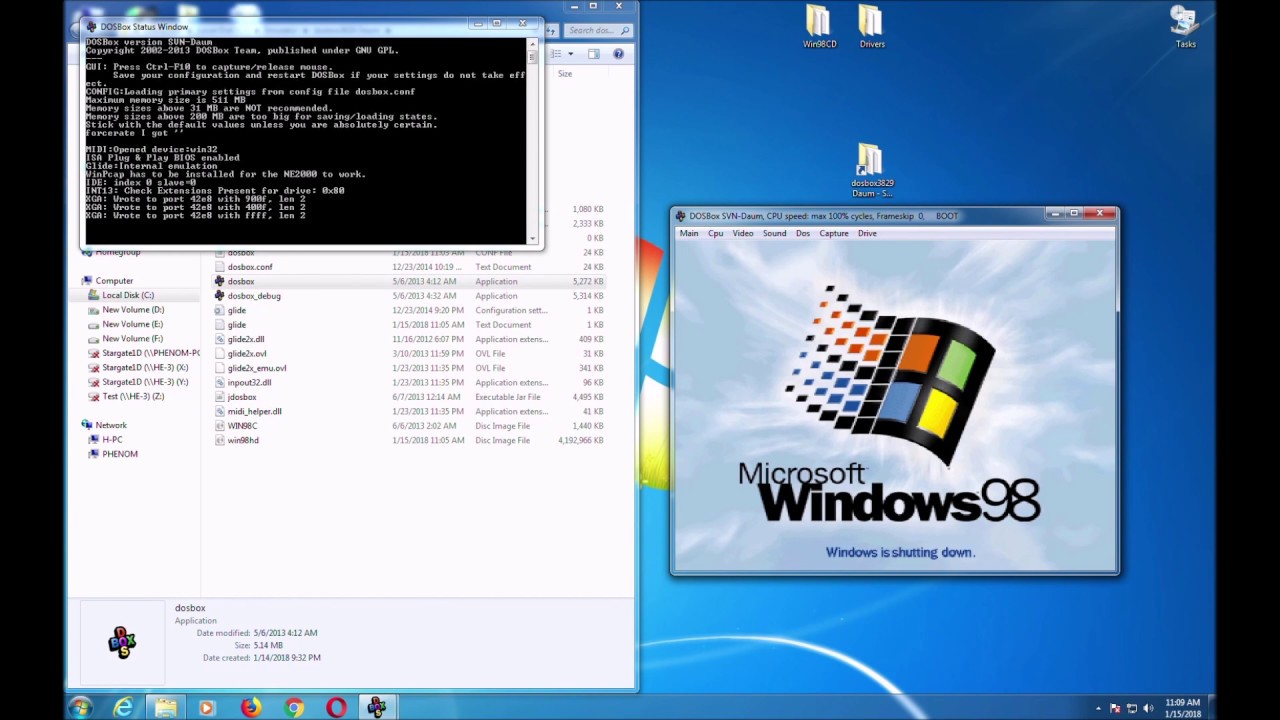Open the Capture menu in DOSBox
Screen dimensions: 1280x720
pyautogui.click(x=834, y=233)
